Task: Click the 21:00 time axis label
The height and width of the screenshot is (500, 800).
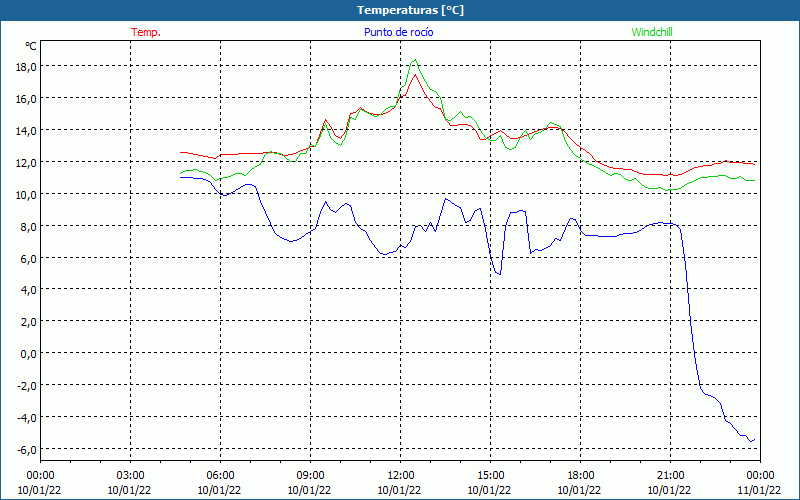Action: coord(670,476)
